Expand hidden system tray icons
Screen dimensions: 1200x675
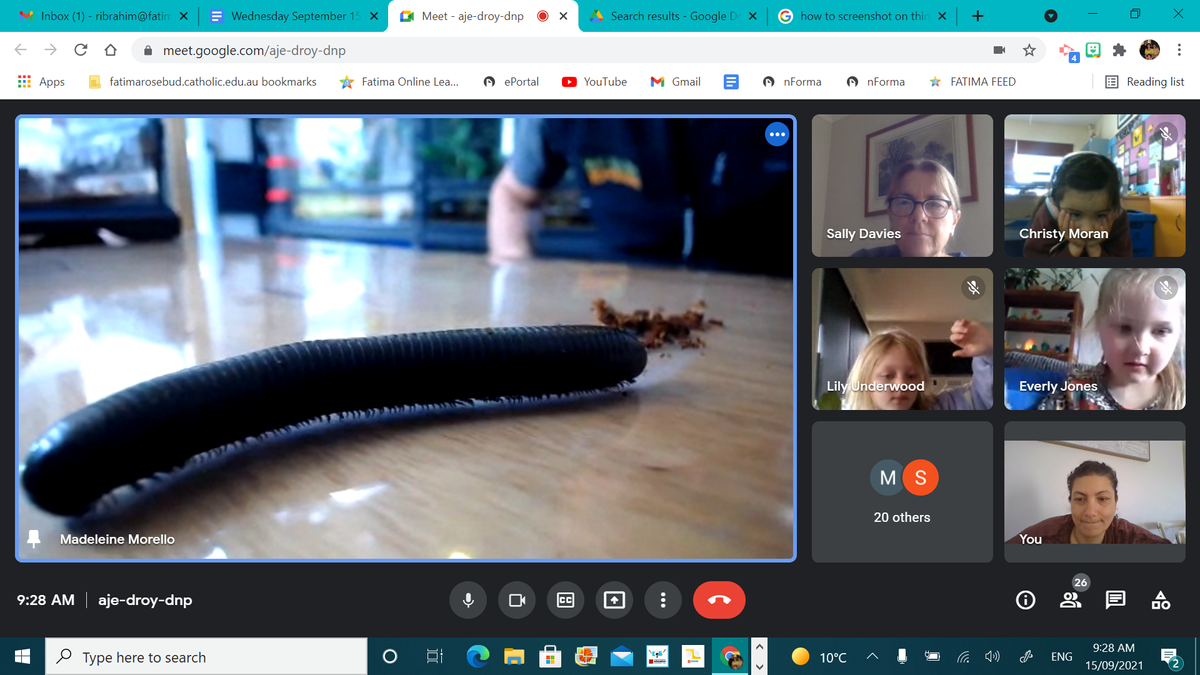[872, 657]
